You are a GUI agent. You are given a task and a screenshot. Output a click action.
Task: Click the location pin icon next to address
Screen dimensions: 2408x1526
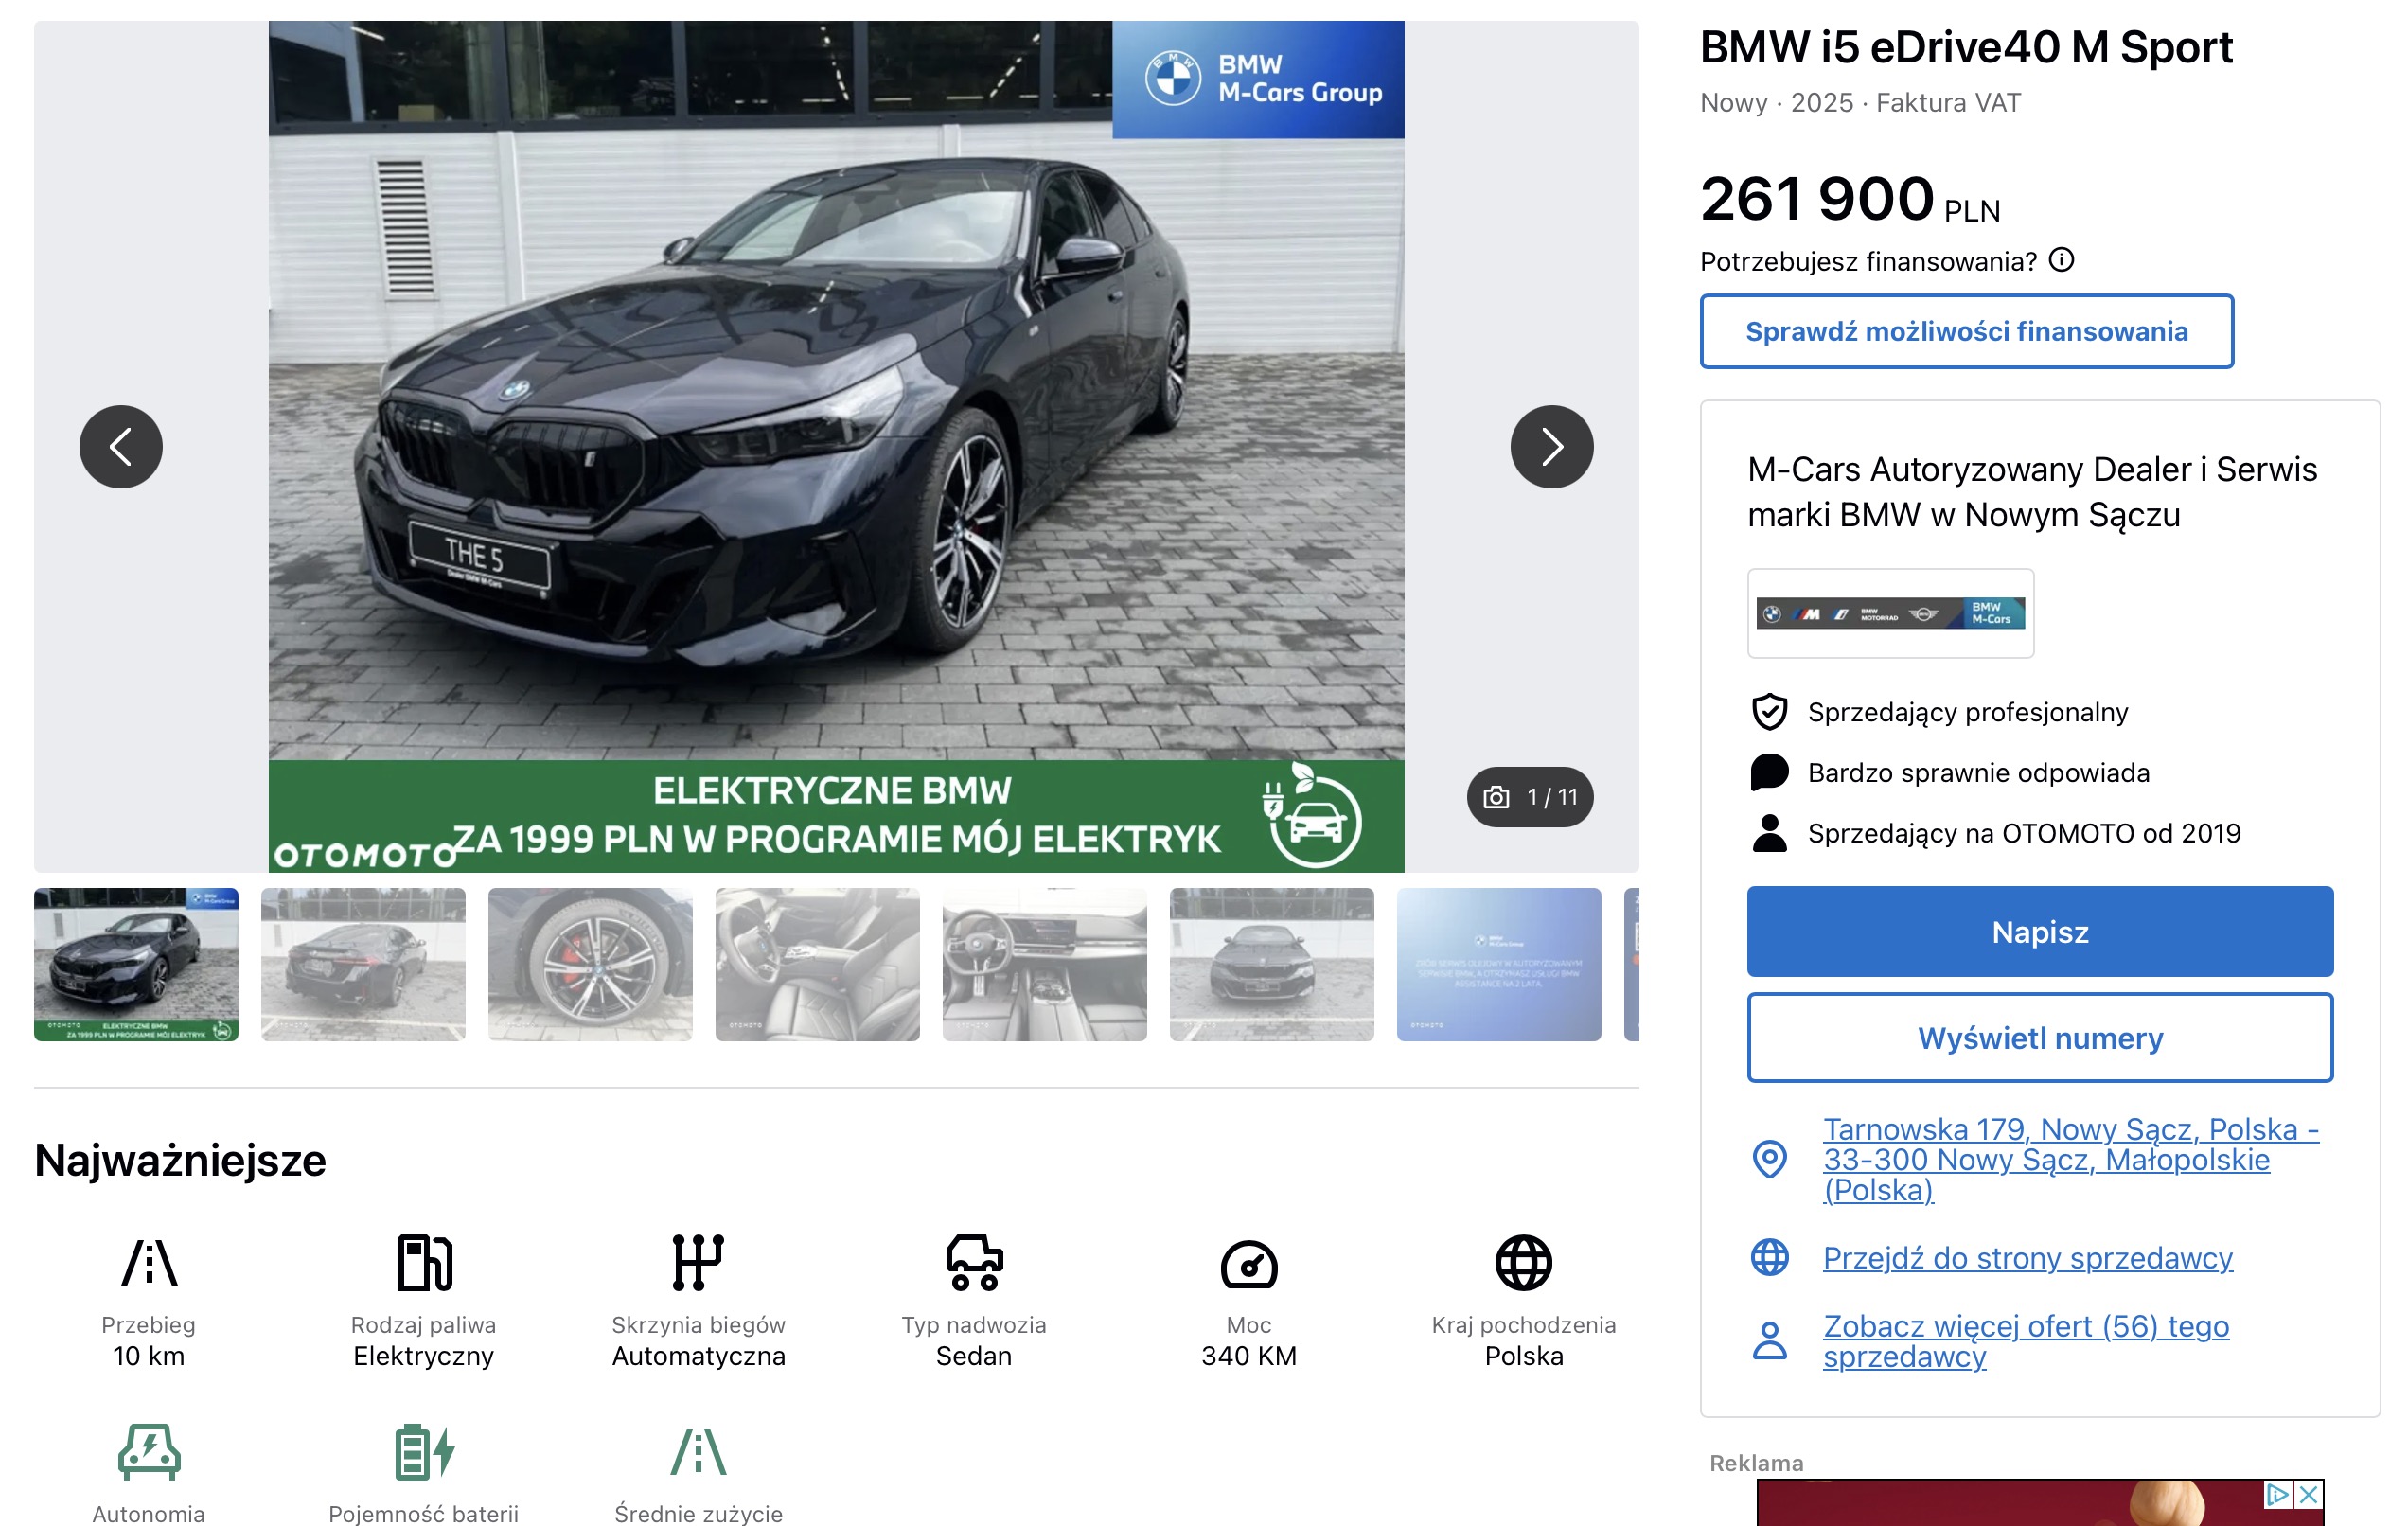pos(1770,1159)
